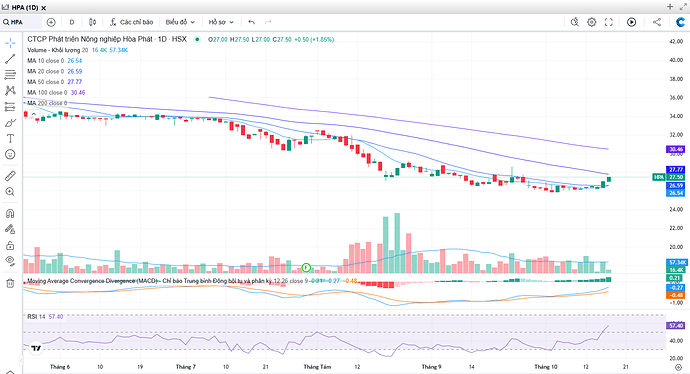Select the HPA (1D) tab
The height and width of the screenshot is (374, 690).
tap(24, 7)
